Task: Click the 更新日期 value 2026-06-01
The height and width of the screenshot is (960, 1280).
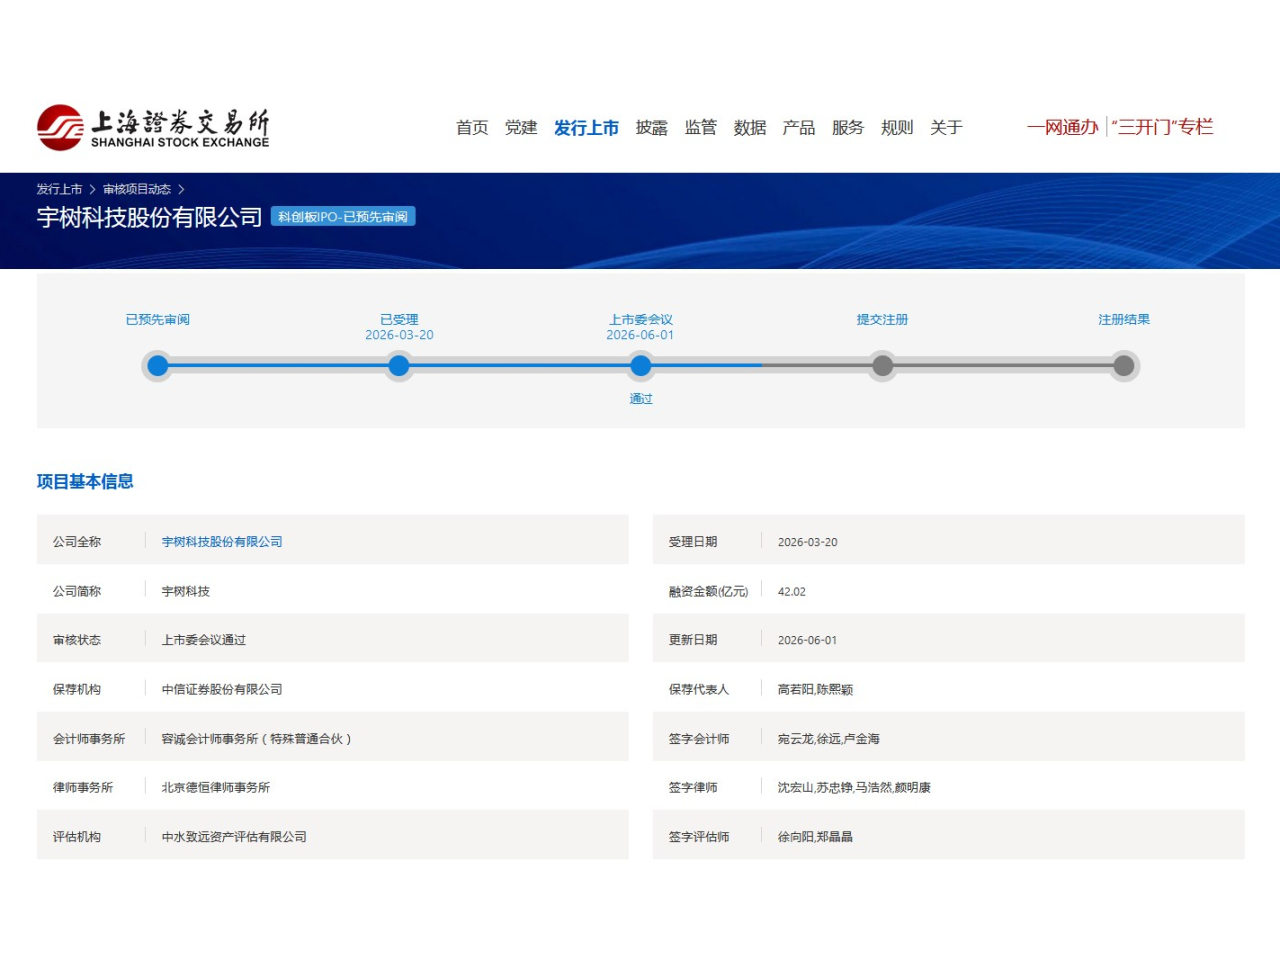Action: pyautogui.click(x=808, y=640)
